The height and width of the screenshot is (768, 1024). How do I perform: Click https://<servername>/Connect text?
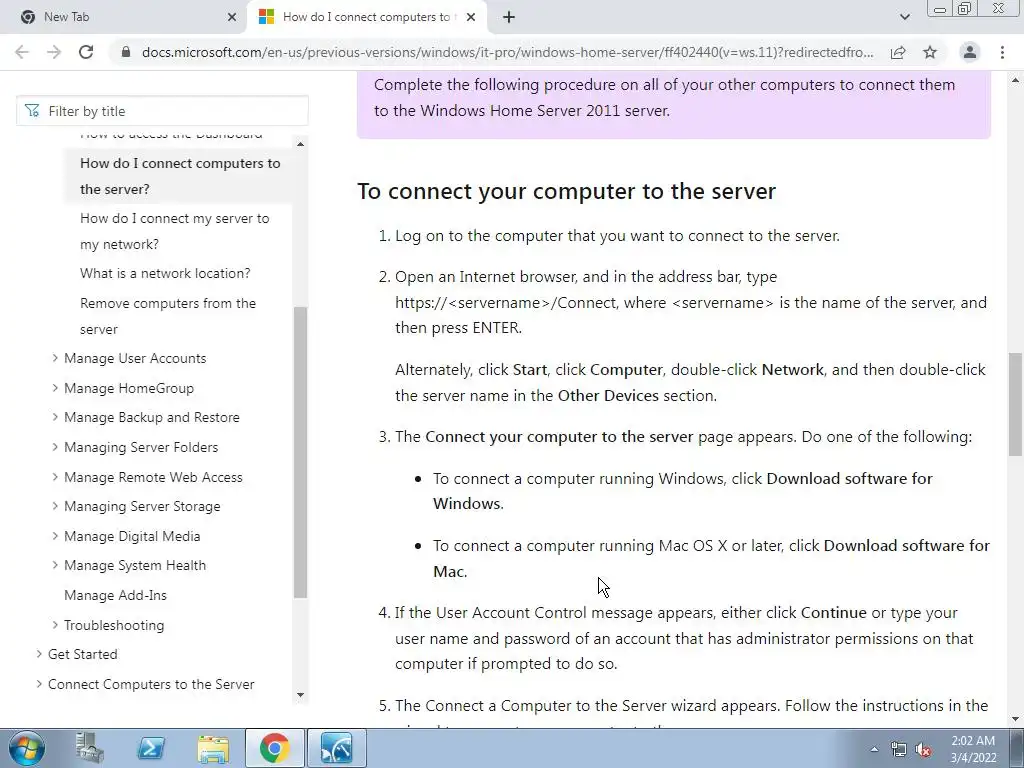point(505,302)
